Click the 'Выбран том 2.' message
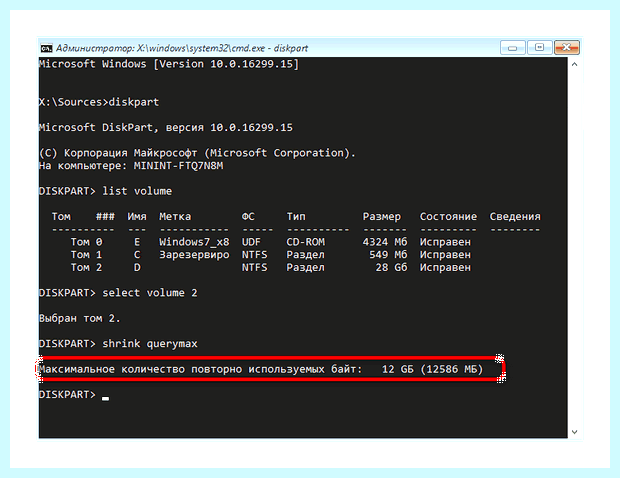 coord(79,319)
